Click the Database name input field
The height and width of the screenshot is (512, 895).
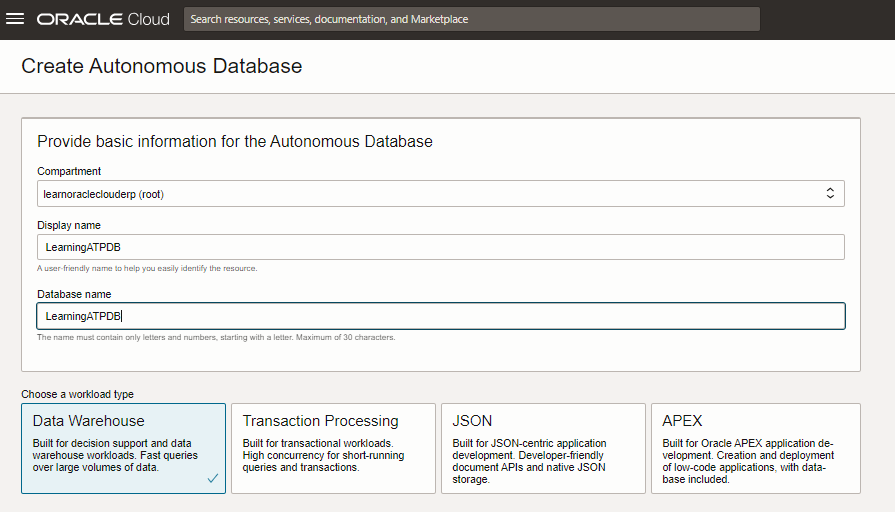pos(441,316)
